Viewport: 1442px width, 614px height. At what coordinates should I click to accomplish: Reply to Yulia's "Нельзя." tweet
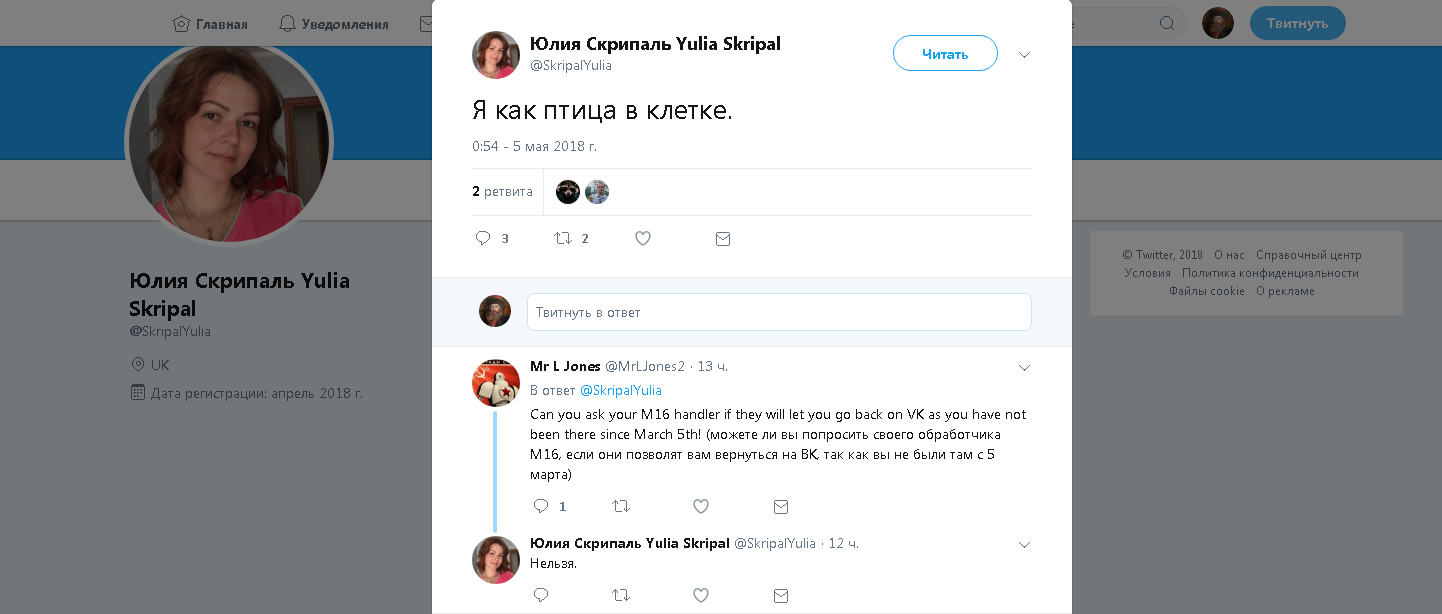(x=541, y=595)
